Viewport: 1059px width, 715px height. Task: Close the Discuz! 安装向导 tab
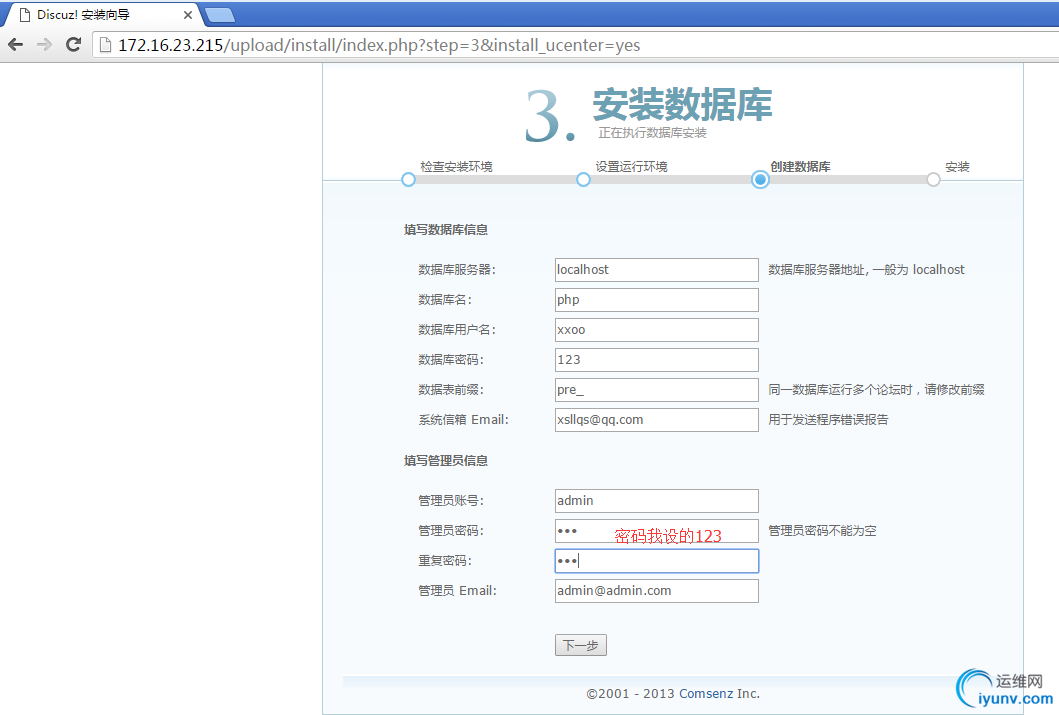[188, 15]
